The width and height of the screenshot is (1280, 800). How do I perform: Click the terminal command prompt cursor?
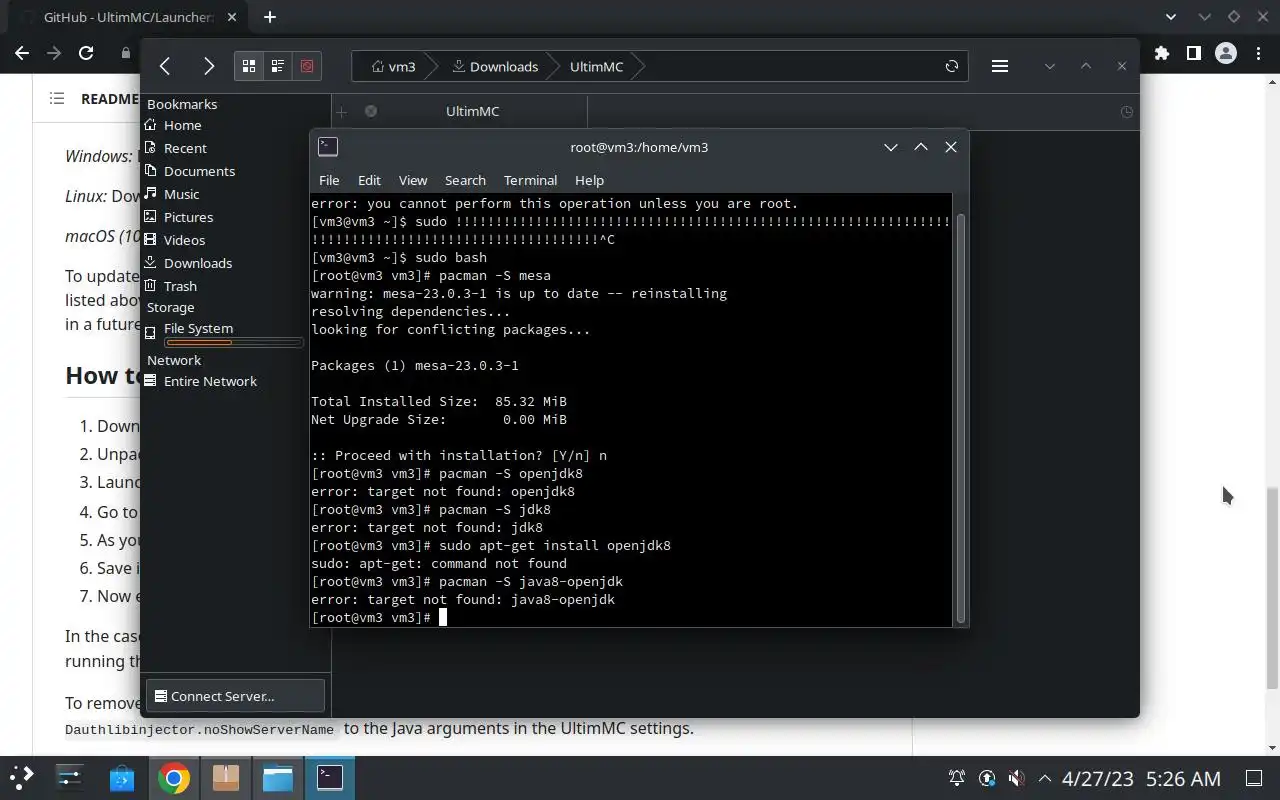click(x=443, y=617)
